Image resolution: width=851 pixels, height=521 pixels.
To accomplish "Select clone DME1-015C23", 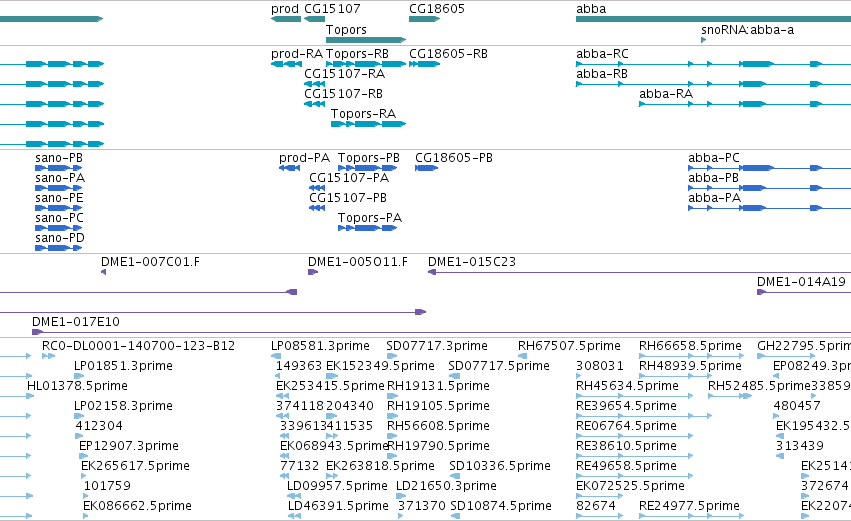I will (639, 272).
